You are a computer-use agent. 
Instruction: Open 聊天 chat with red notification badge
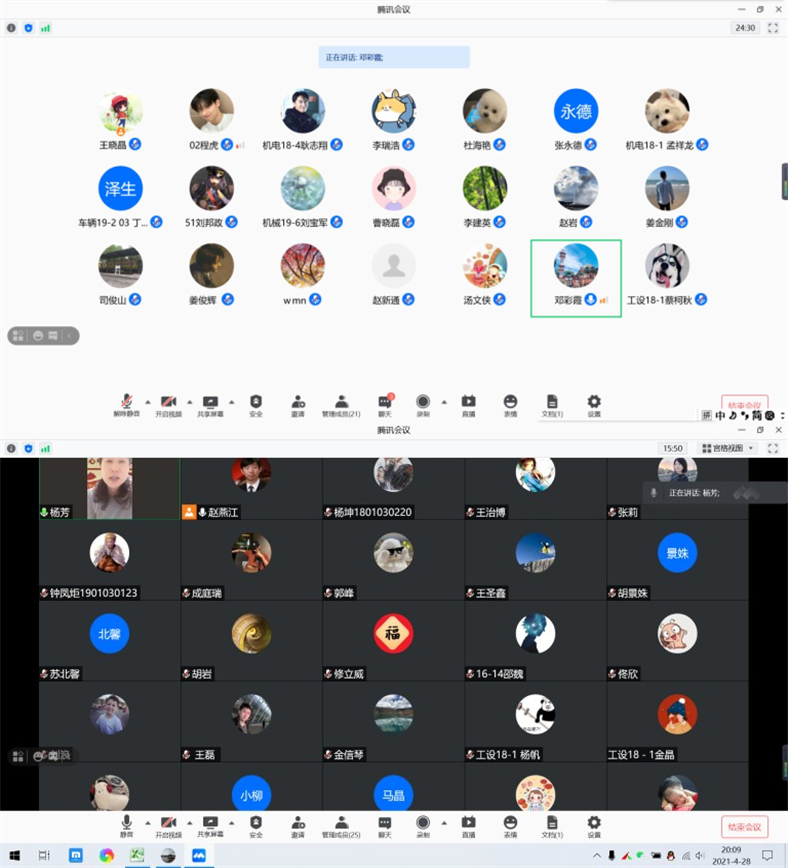tap(385, 402)
